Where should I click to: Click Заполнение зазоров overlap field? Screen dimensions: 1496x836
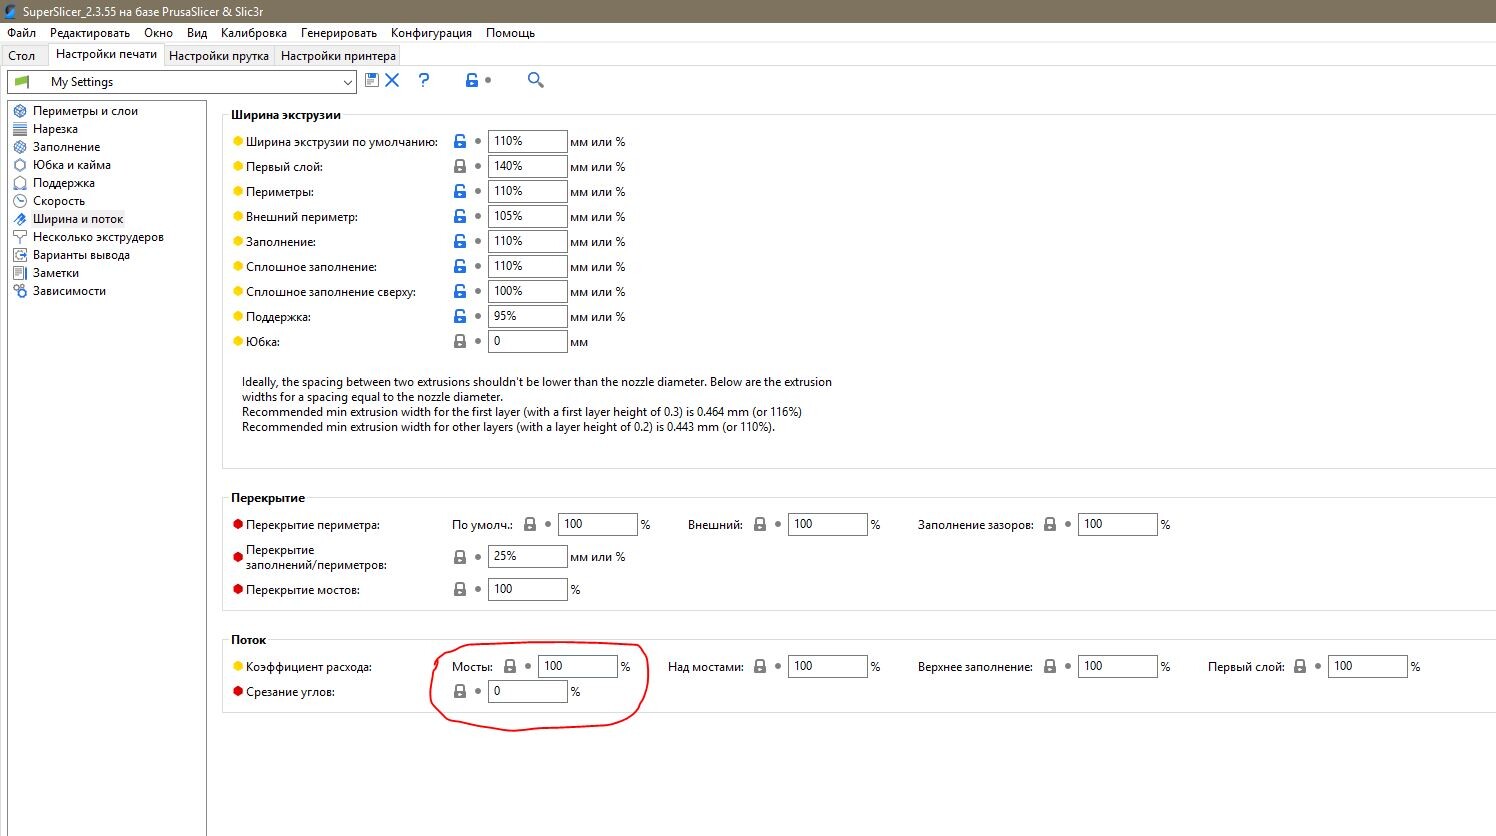[1117, 525]
